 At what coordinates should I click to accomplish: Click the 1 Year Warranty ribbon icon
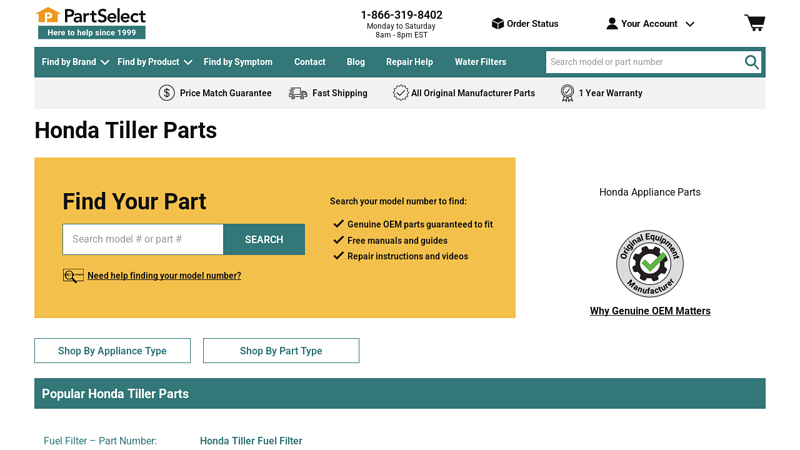pos(567,93)
